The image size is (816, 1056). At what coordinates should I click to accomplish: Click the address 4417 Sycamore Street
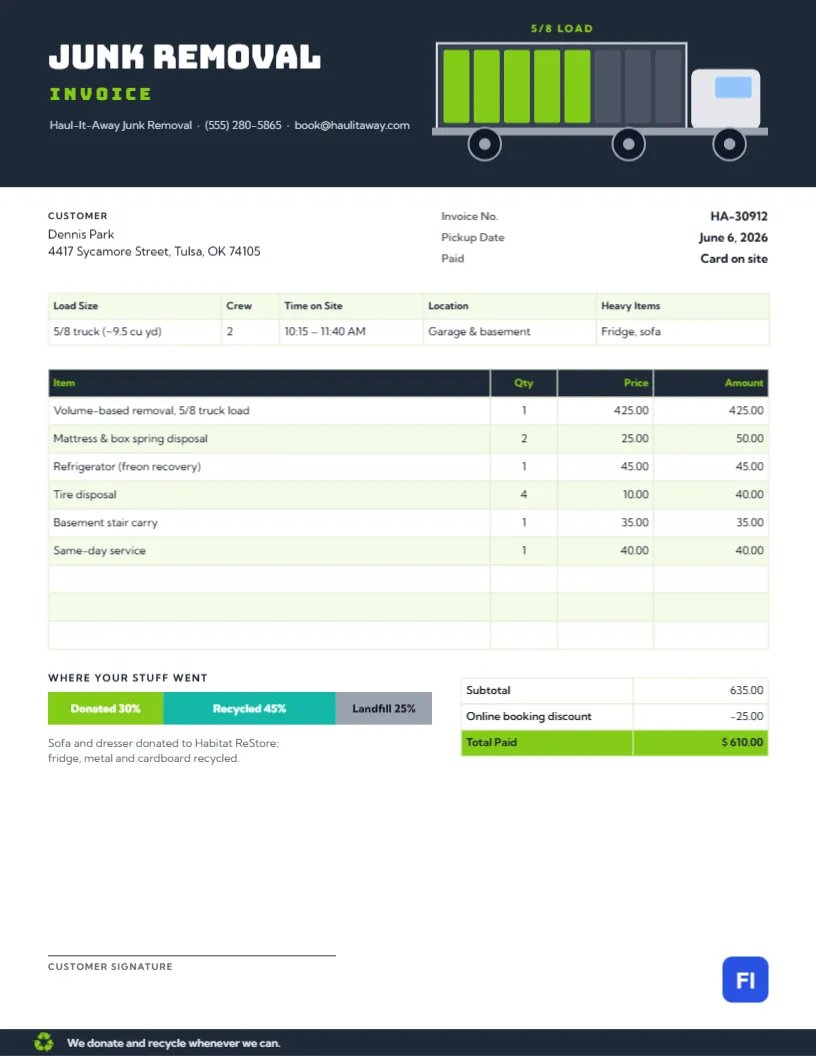click(154, 251)
